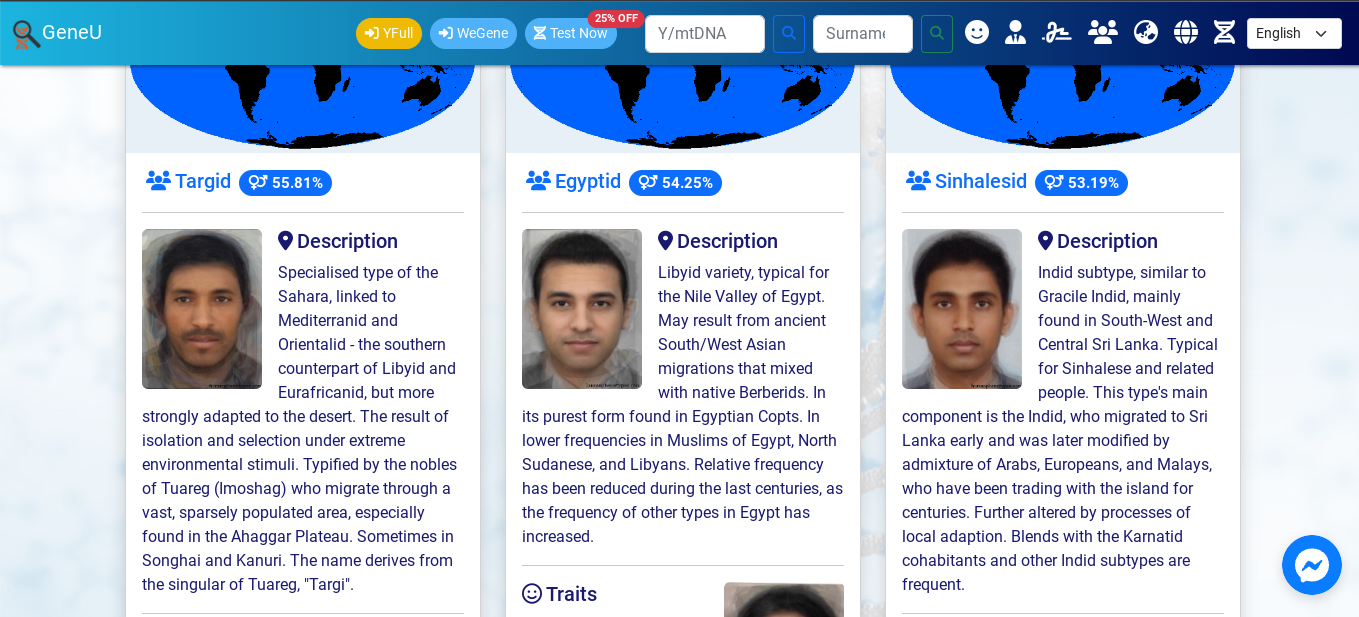
Task: Open the GeneU home link
Action: (72, 32)
